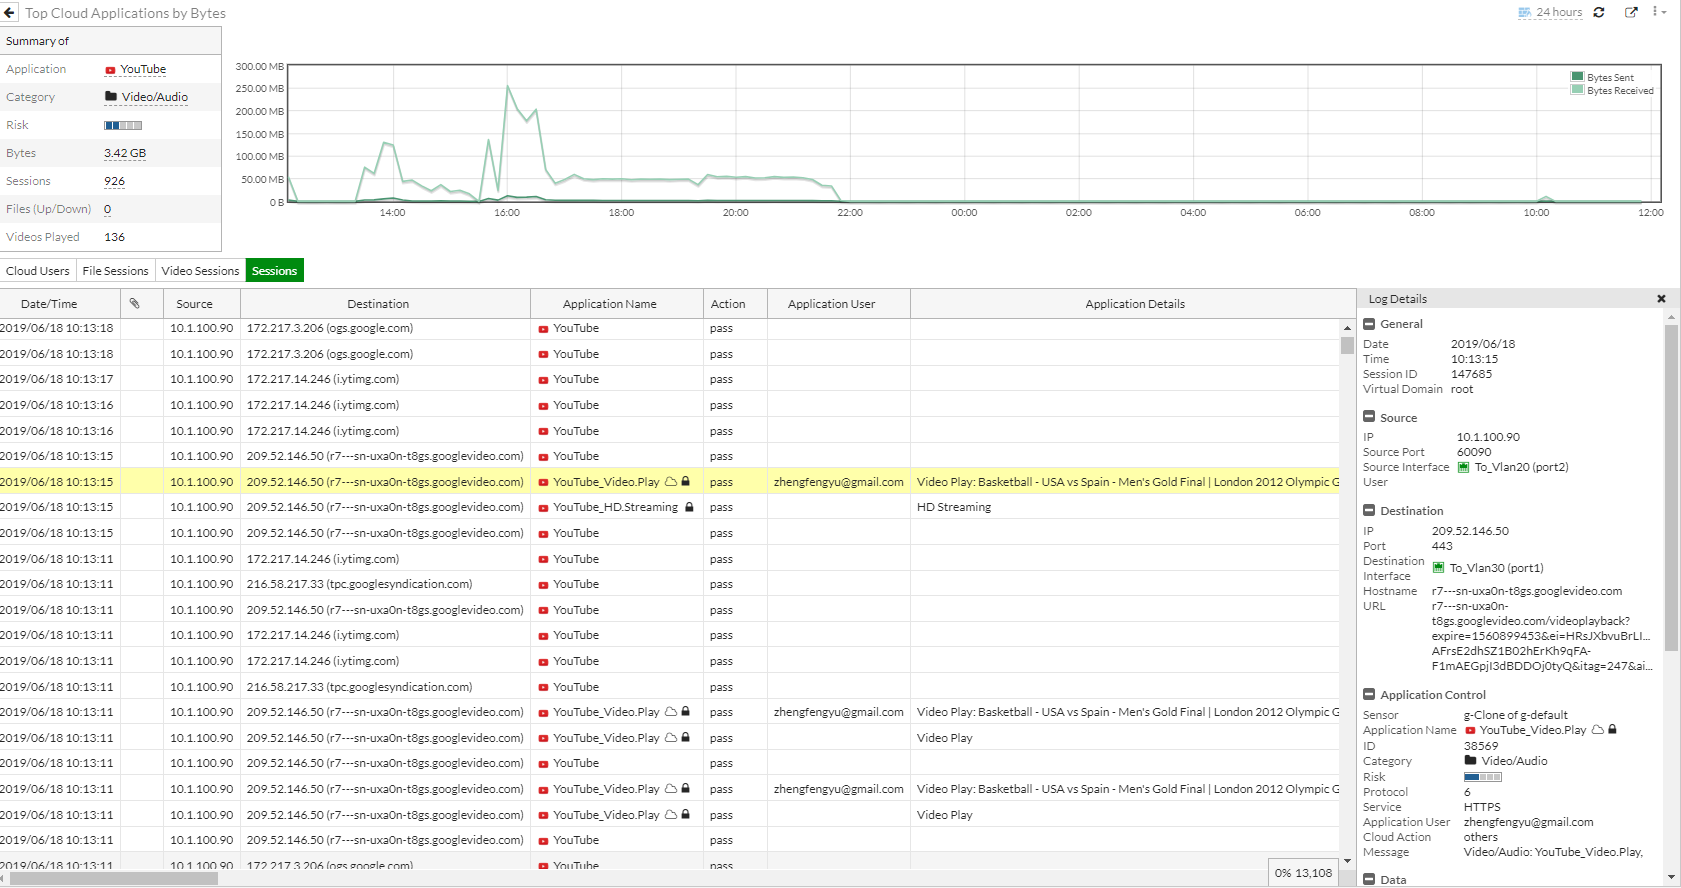Viewport: 1681px width, 888px height.
Task: Close the Log Details panel
Action: [1661, 299]
